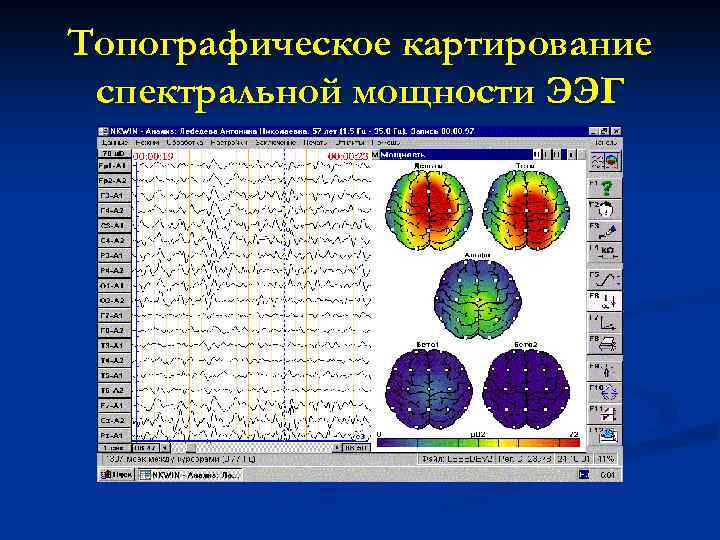The width and height of the screenshot is (720, 540).
Task: Click the F2 head electrode scheme icon
Action: 605,209
